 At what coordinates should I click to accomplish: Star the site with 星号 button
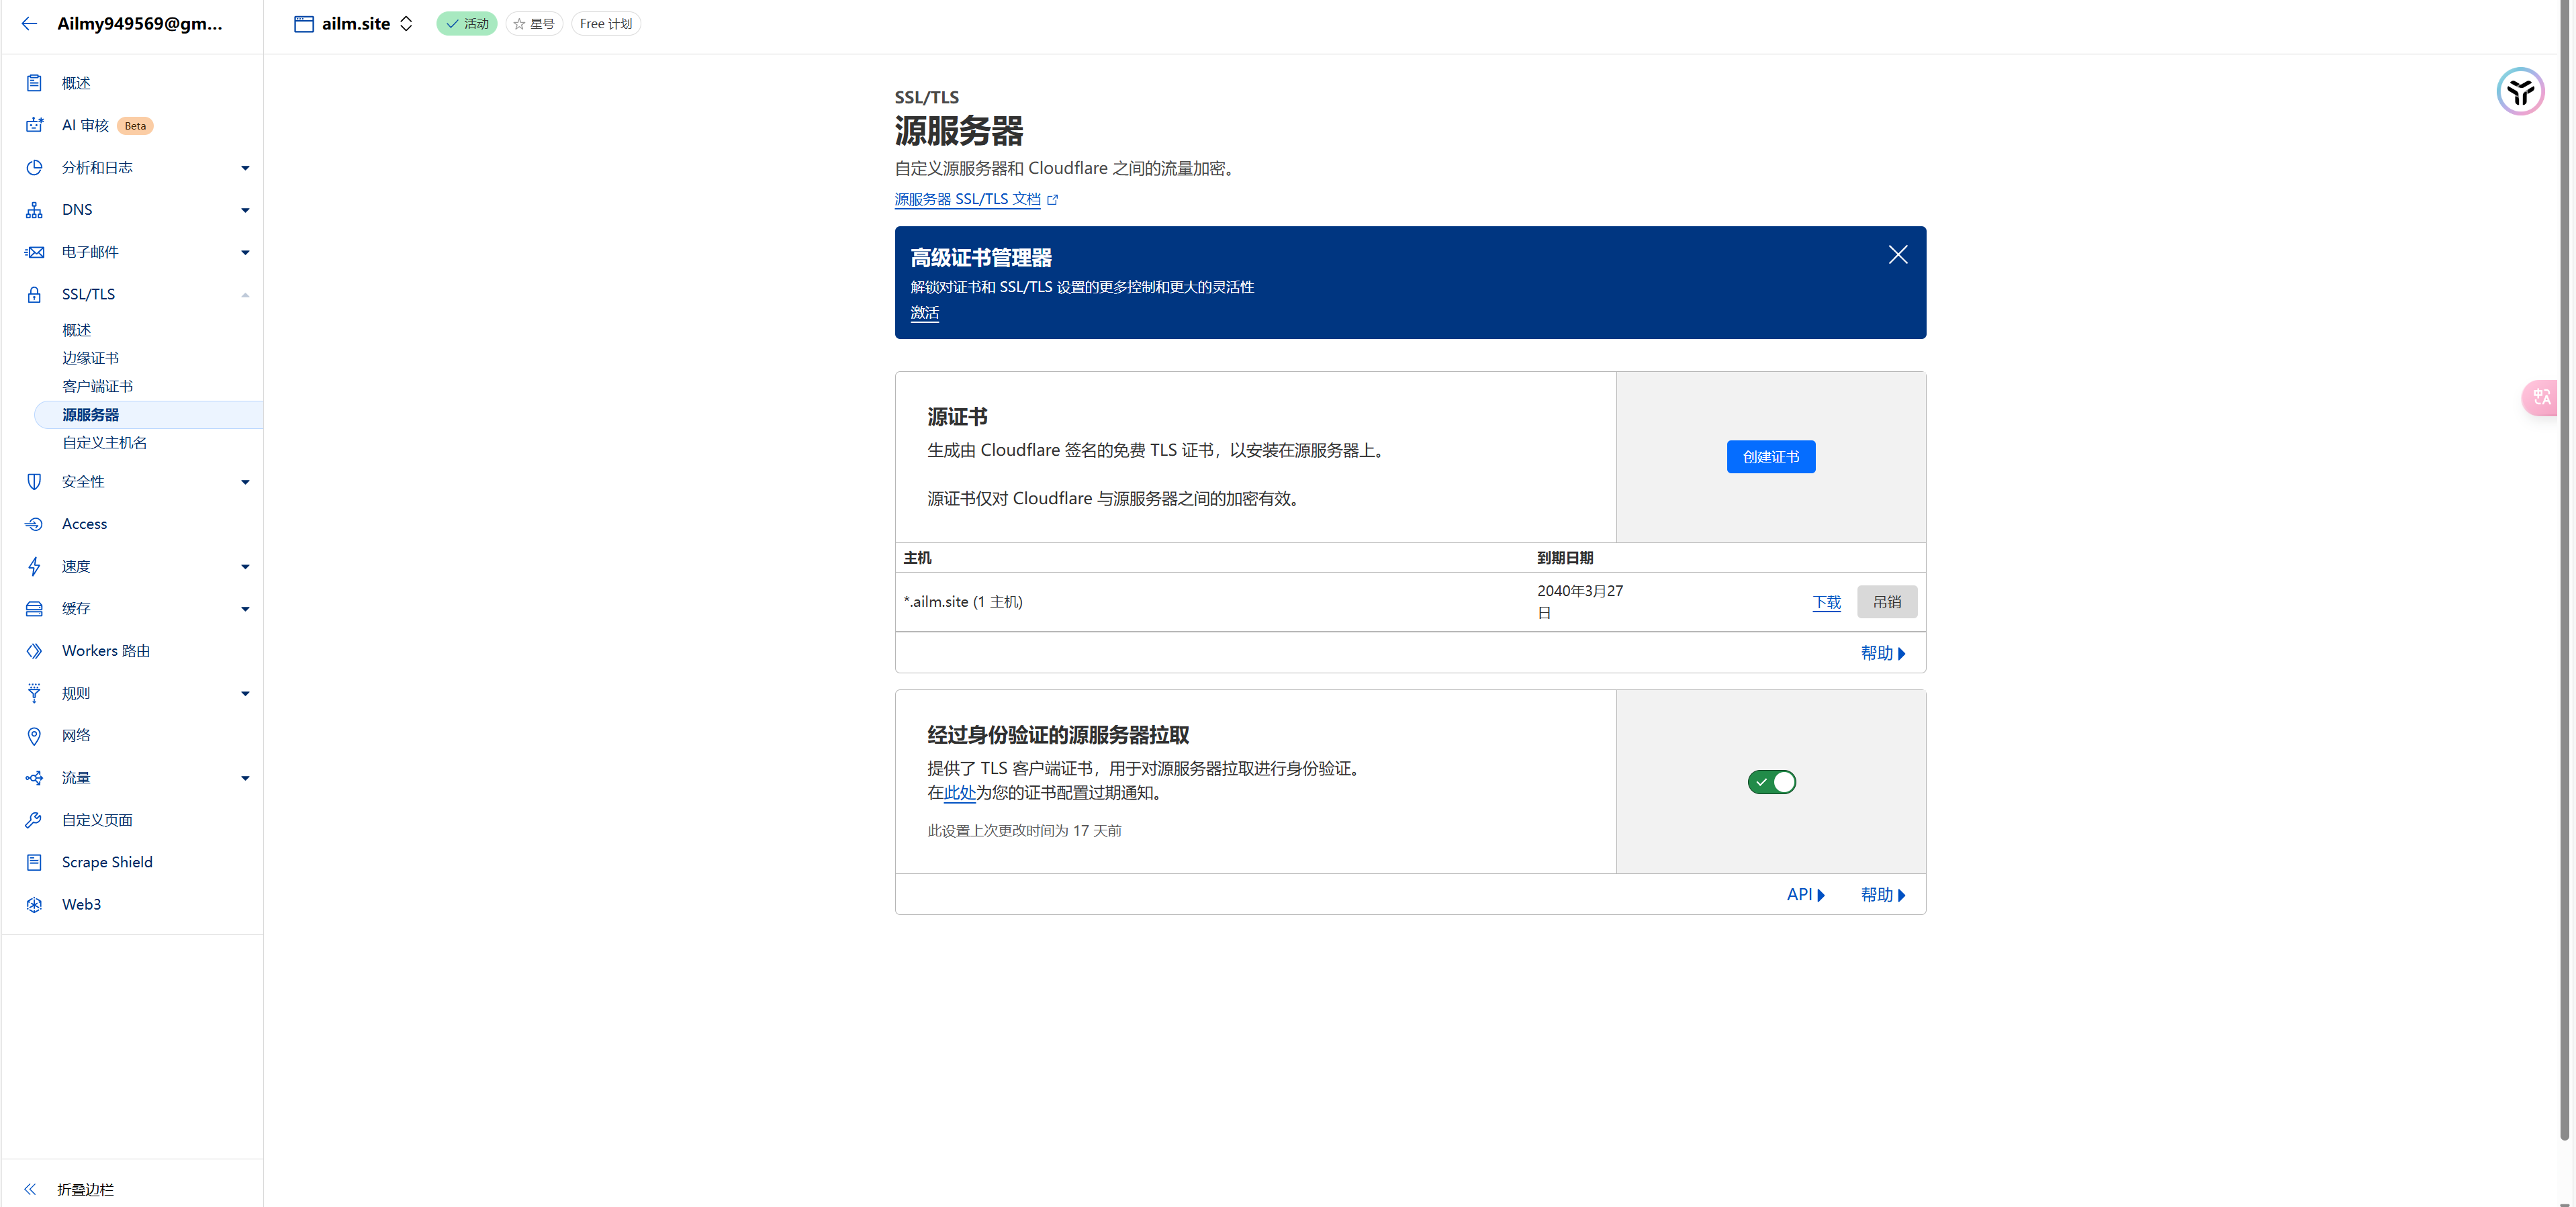tap(534, 24)
